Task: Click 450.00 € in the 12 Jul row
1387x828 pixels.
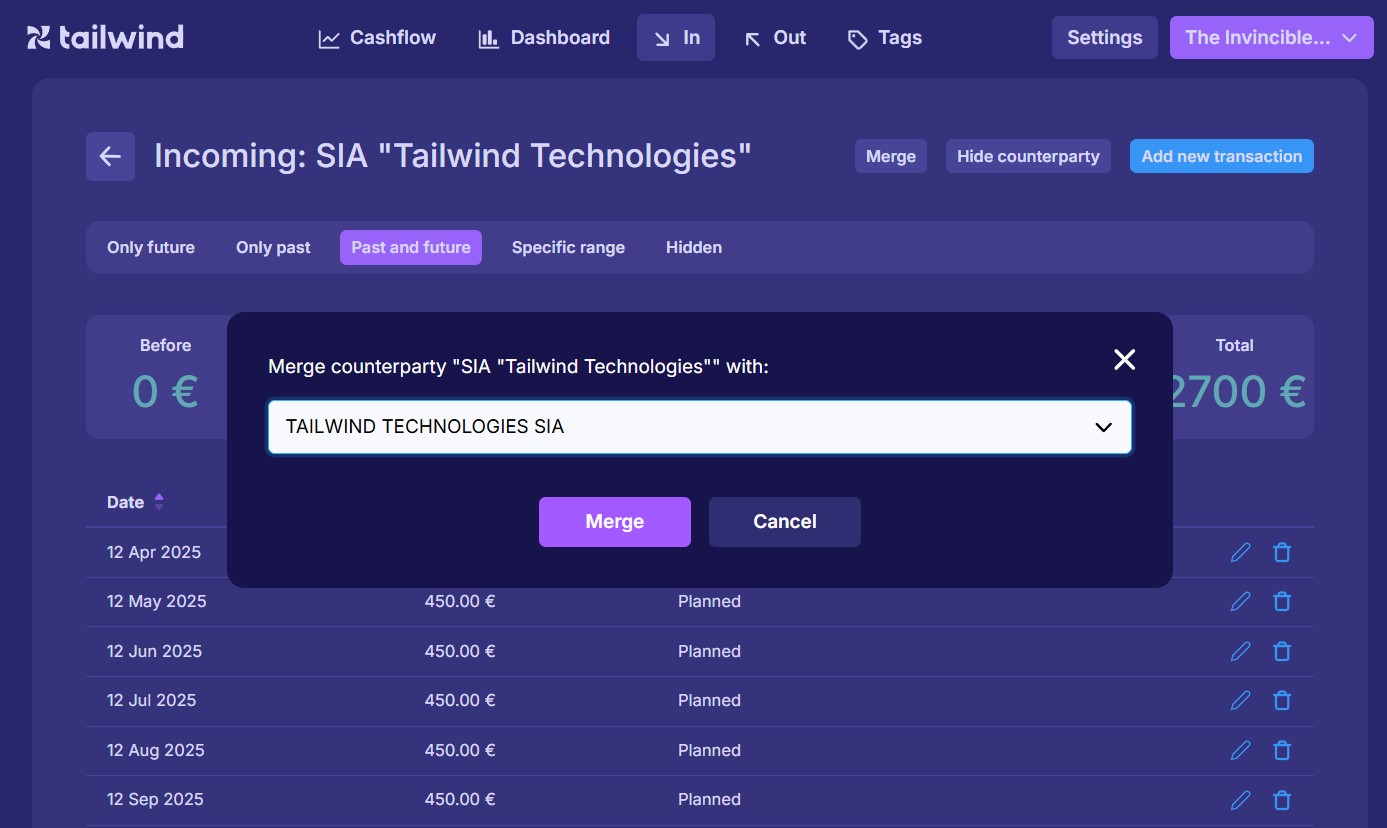Action: [x=460, y=700]
